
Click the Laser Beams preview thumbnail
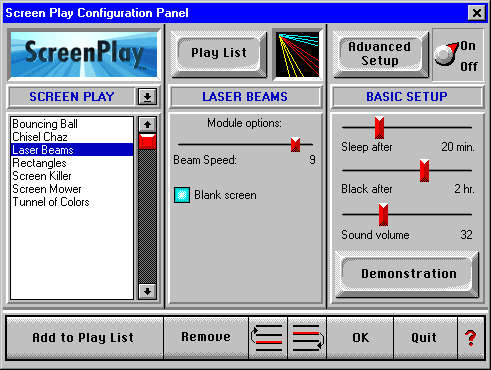coord(298,55)
